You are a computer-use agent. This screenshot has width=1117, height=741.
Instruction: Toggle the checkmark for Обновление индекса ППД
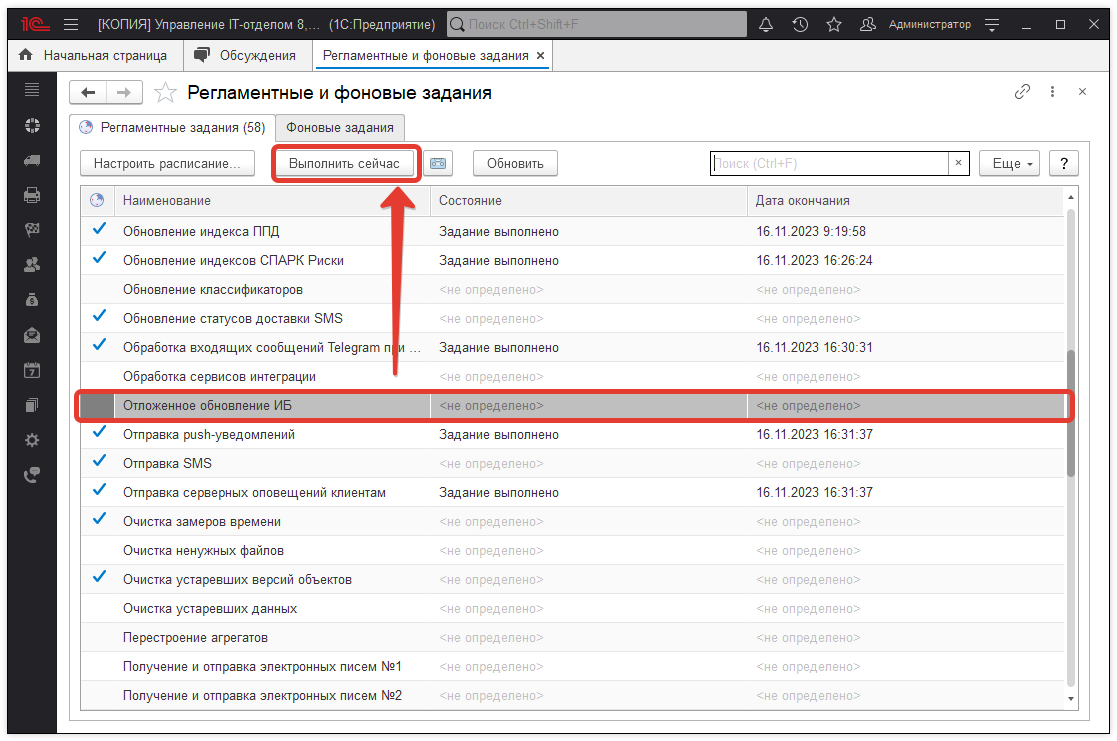pyautogui.click(x=97, y=230)
